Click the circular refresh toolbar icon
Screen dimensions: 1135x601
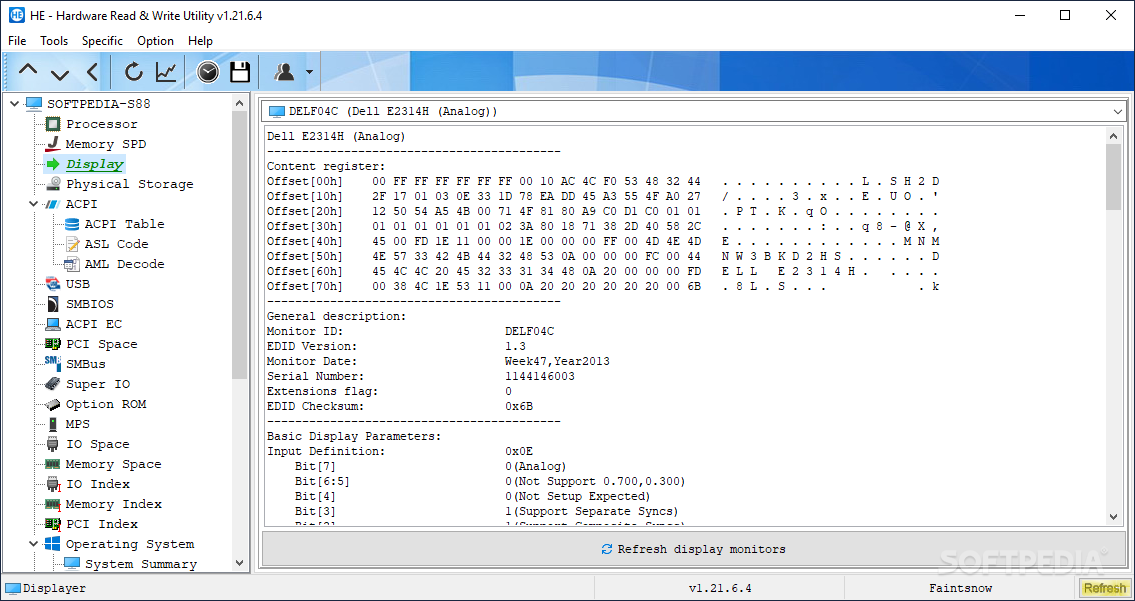coord(134,72)
